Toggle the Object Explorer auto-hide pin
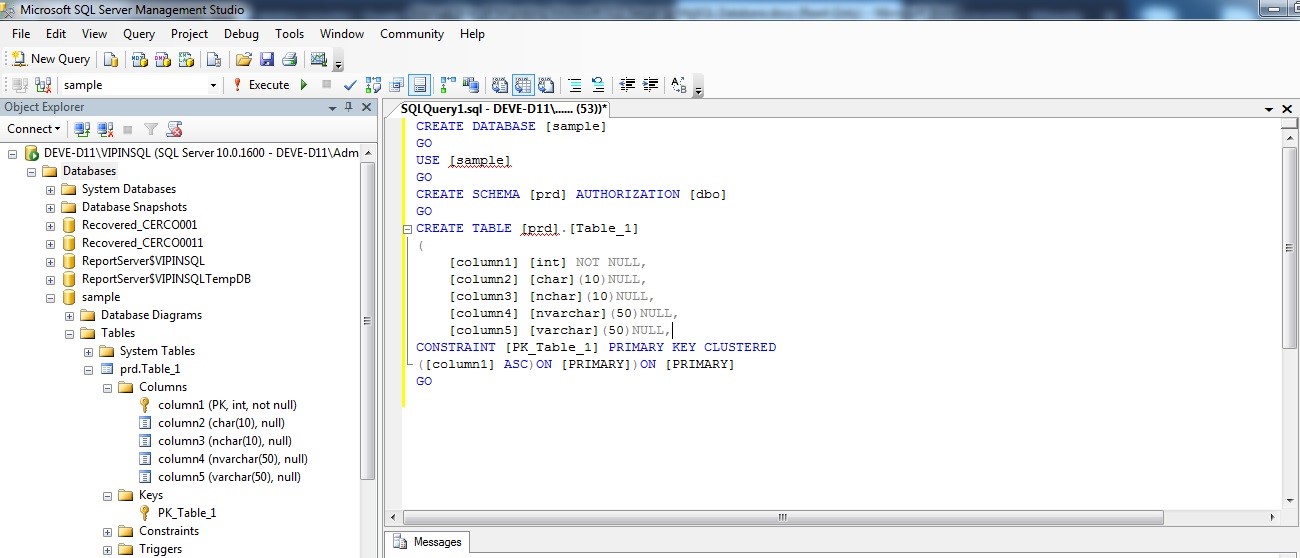 (x=348, y=107)
